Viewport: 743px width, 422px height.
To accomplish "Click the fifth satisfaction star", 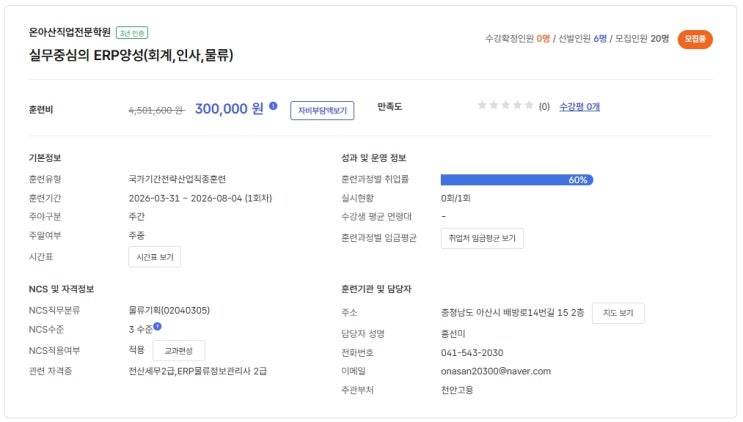I will point(528,105).
